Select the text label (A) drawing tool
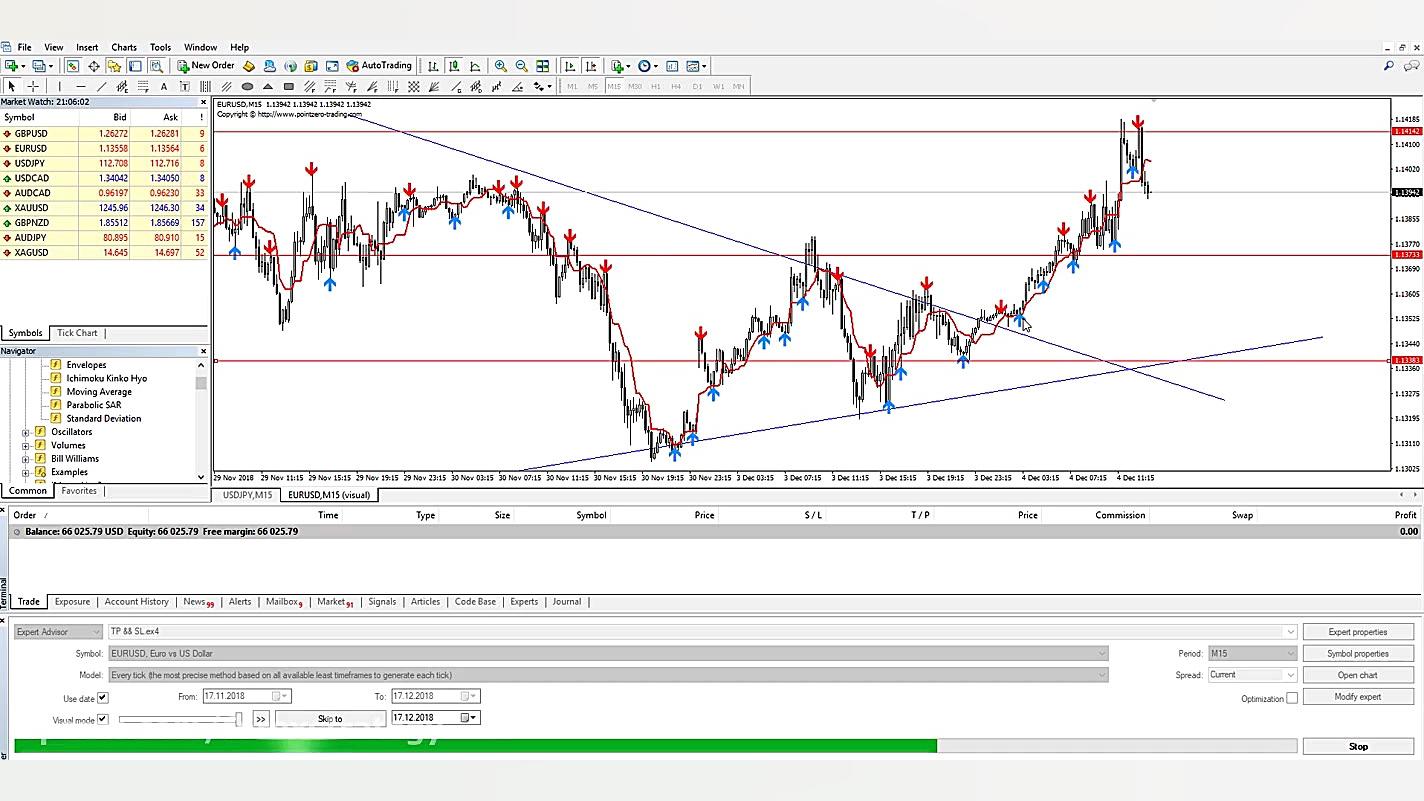 [x=164, y=86]
